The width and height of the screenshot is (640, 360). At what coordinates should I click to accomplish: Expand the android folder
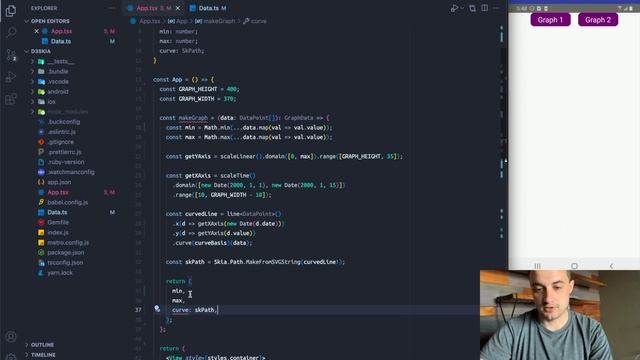click(58, 91)
